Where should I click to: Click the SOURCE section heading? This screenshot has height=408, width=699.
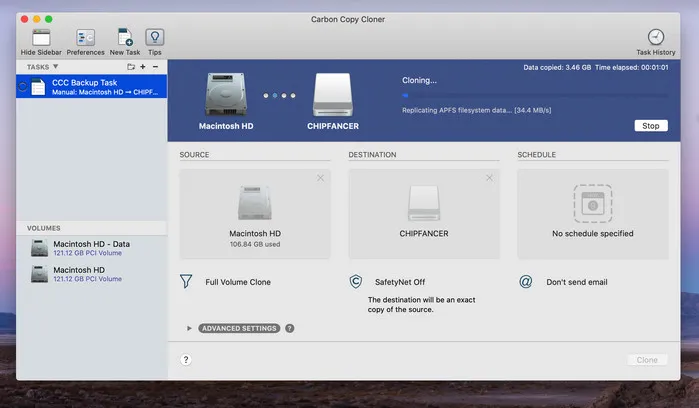[x=194, y=155]
